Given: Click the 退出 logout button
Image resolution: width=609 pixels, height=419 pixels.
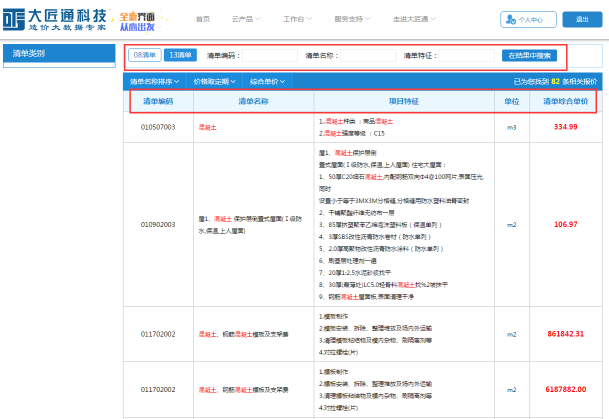Looking at the screenshot, I should [x=581, y=19].
